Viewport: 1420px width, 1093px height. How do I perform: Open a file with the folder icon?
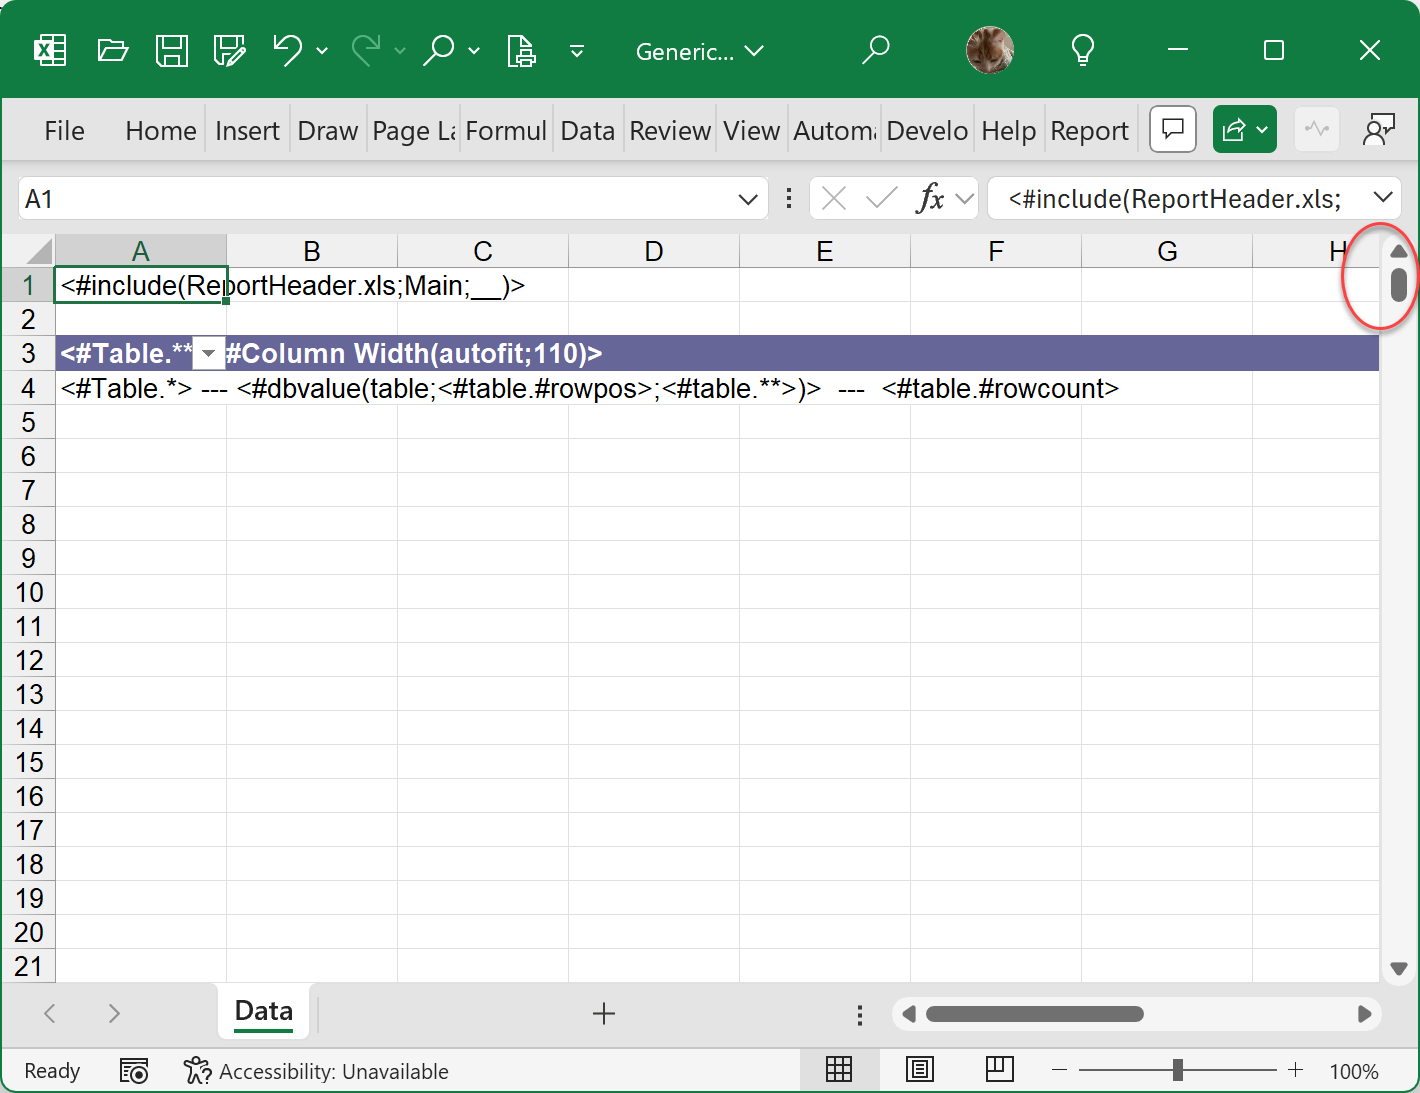click(112, 50)
